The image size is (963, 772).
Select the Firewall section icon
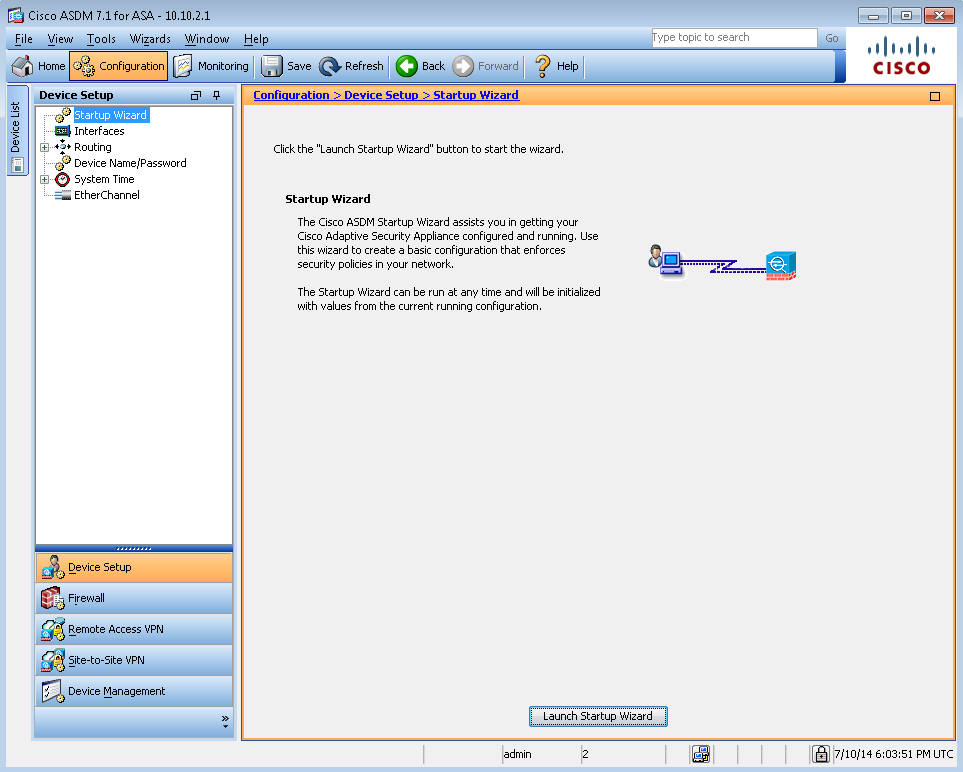click(x=52, y=598)
